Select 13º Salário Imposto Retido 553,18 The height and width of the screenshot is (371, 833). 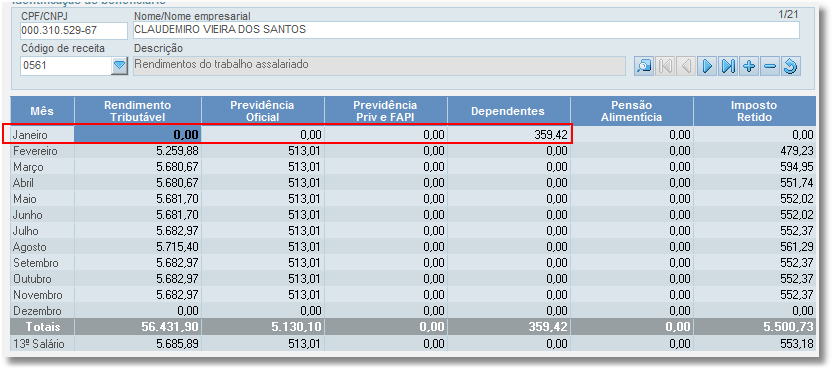pyautogui.click(x=754, y=343)
